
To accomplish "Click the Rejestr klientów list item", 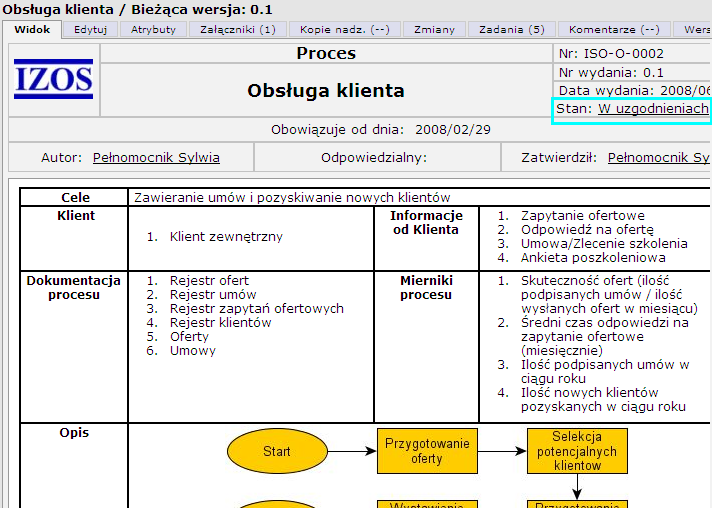I will point(220,323).
